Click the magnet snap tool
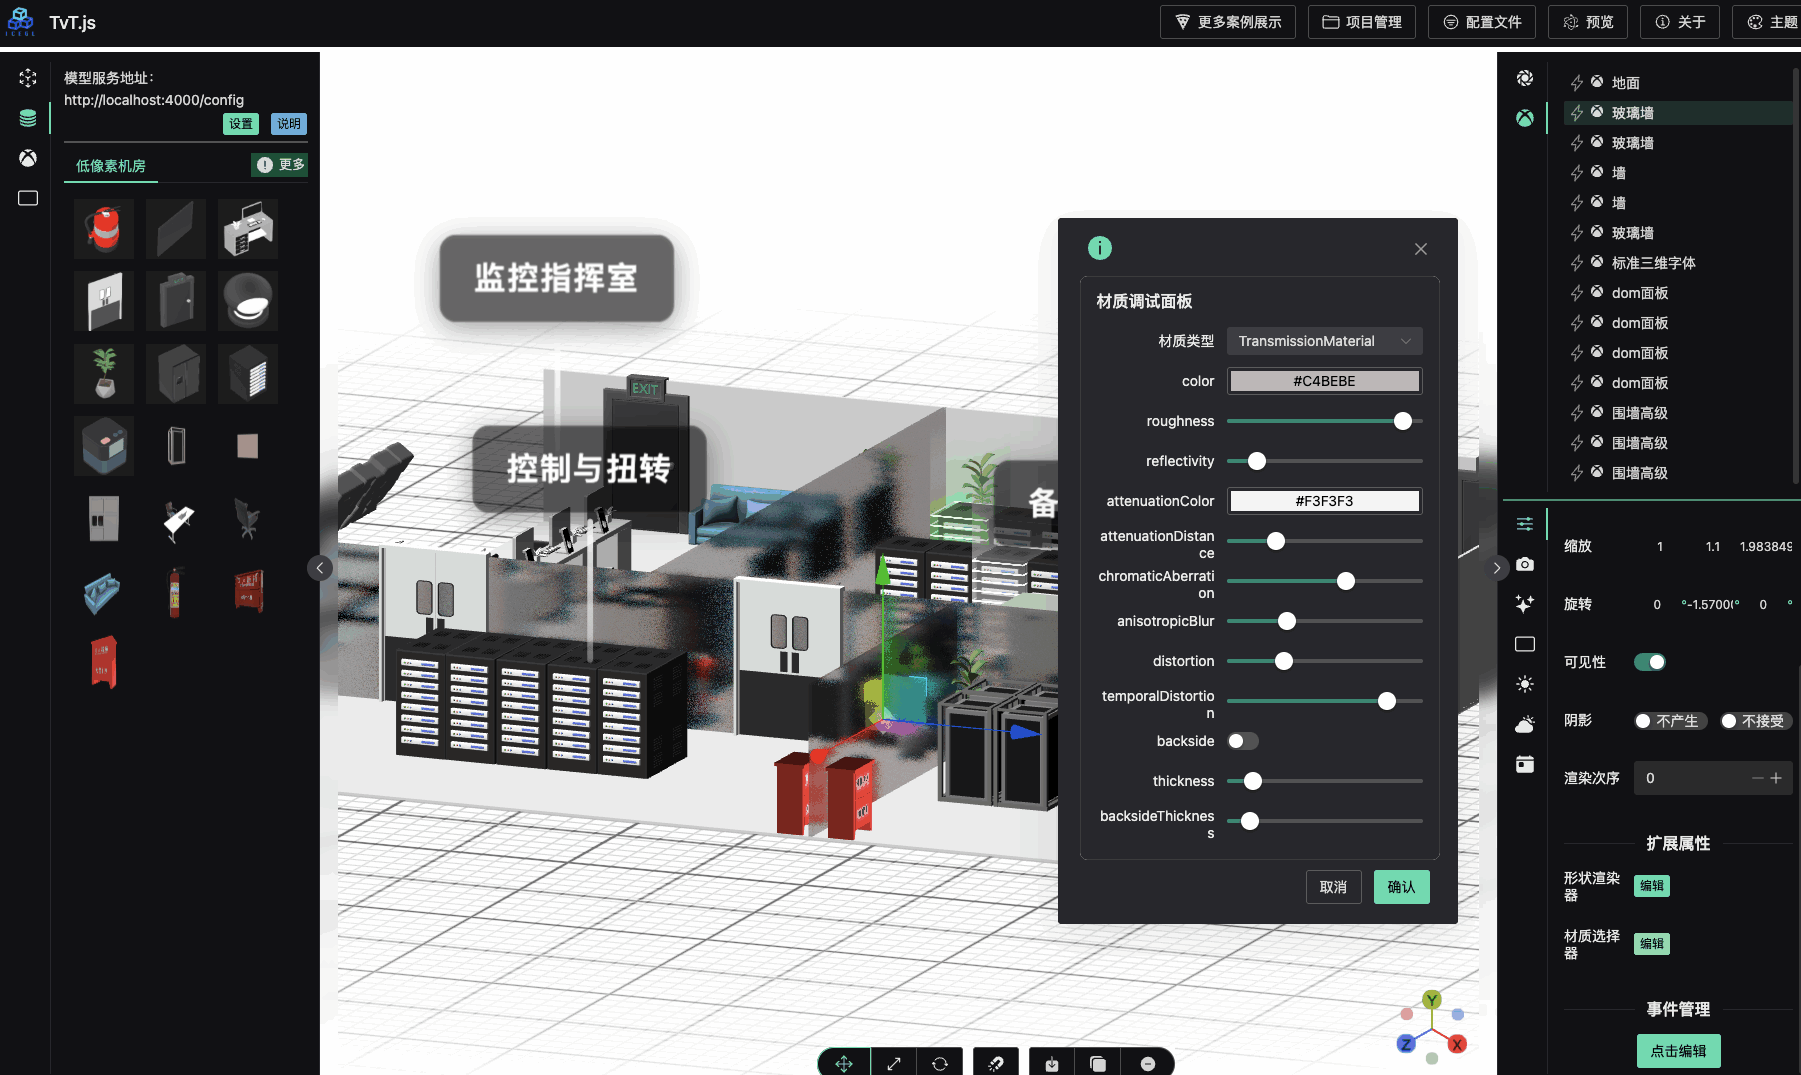This screenshot has height=1075, width=1801. point(995,1063)
